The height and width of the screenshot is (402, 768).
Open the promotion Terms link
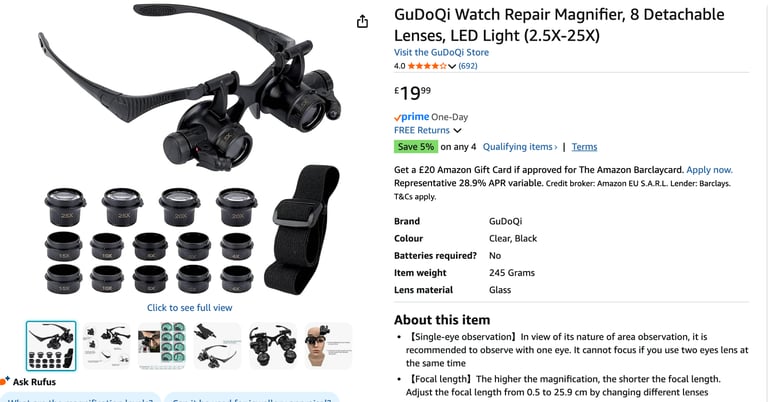tap(584, 146)
